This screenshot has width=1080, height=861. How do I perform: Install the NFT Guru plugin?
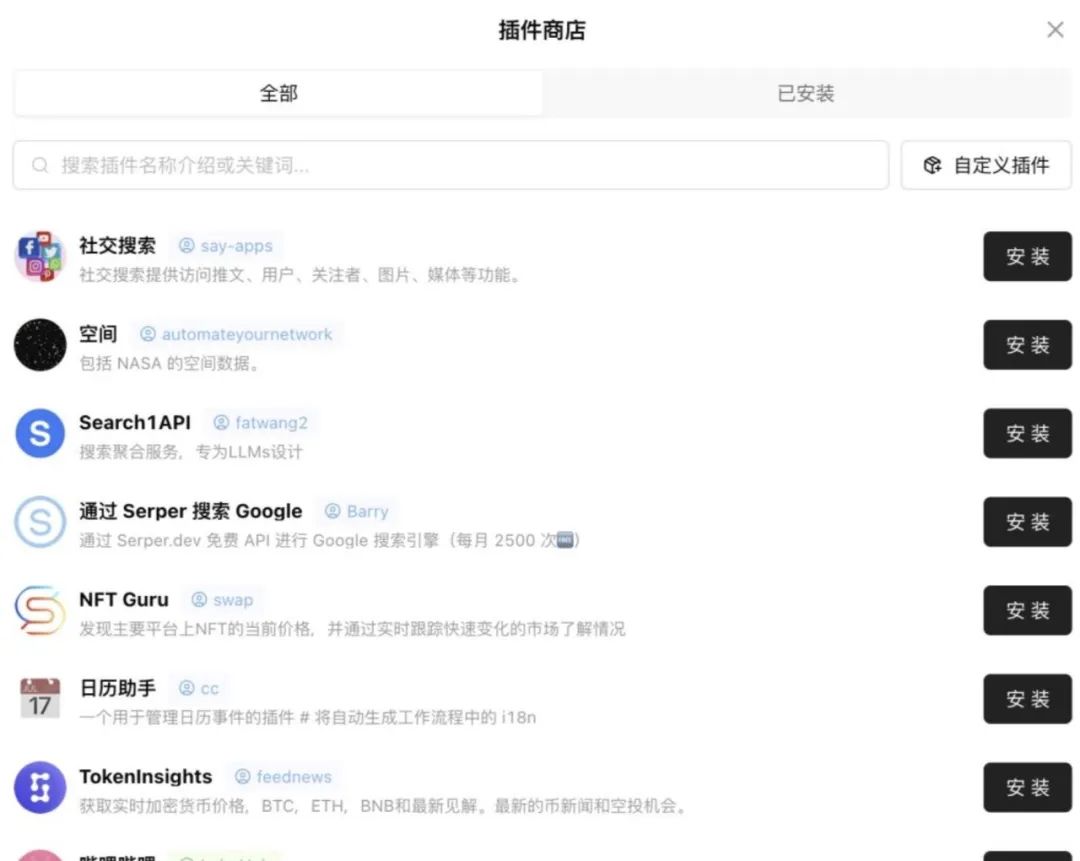1027,610
